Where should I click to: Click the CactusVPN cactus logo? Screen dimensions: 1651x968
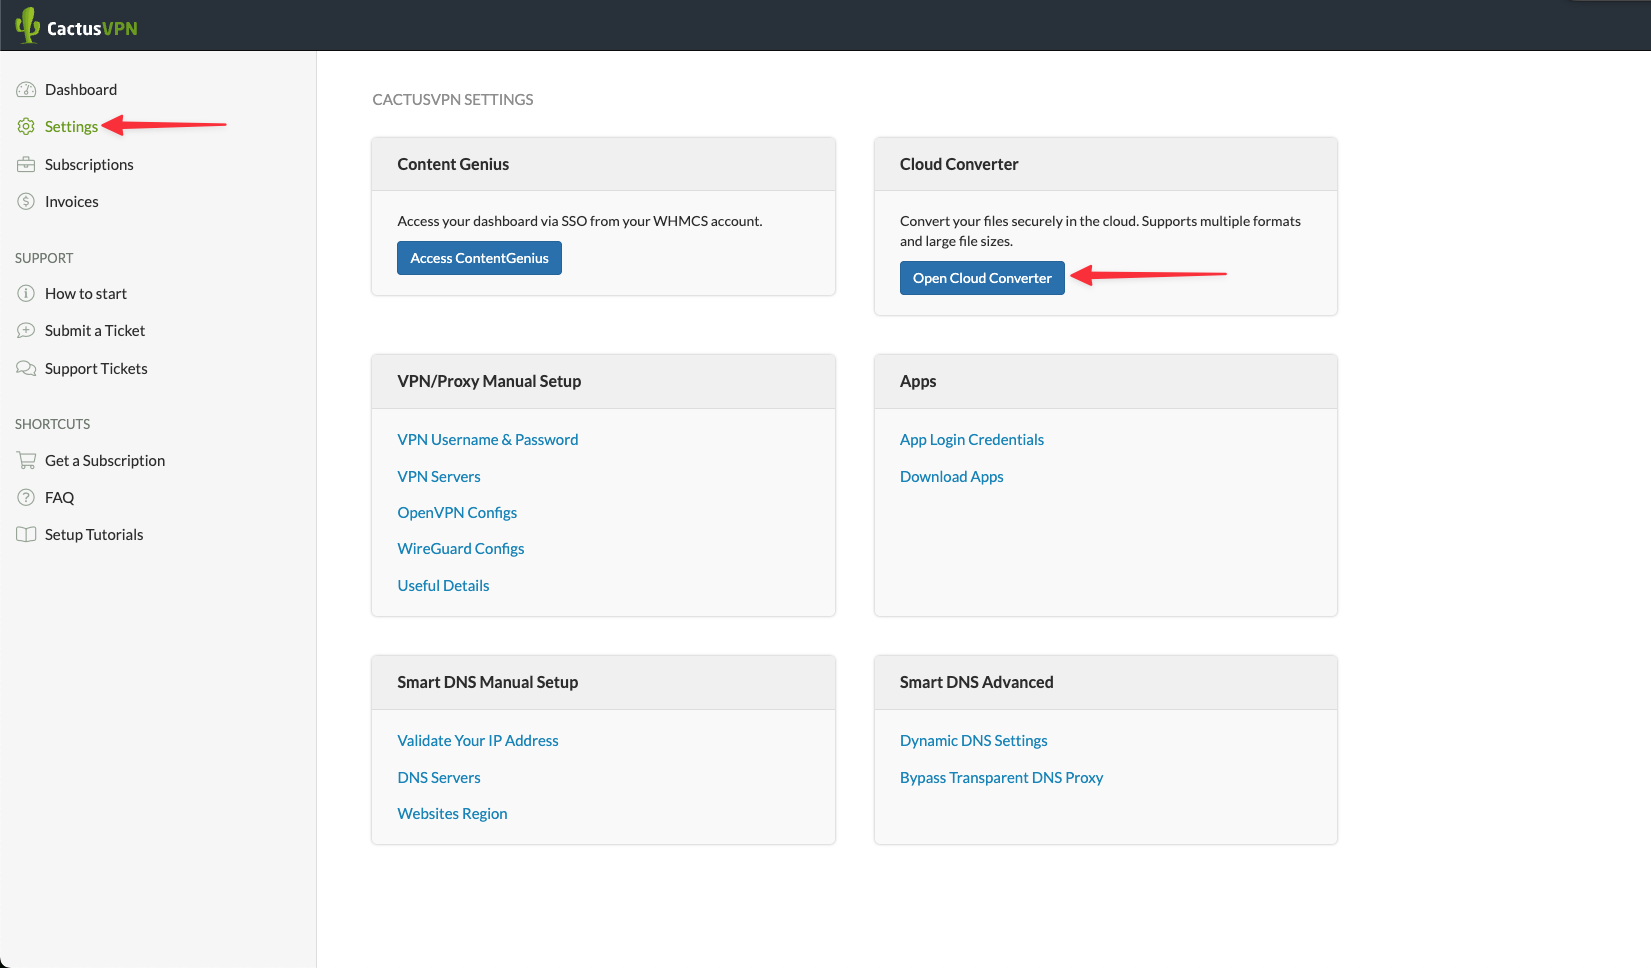[28, 26]
